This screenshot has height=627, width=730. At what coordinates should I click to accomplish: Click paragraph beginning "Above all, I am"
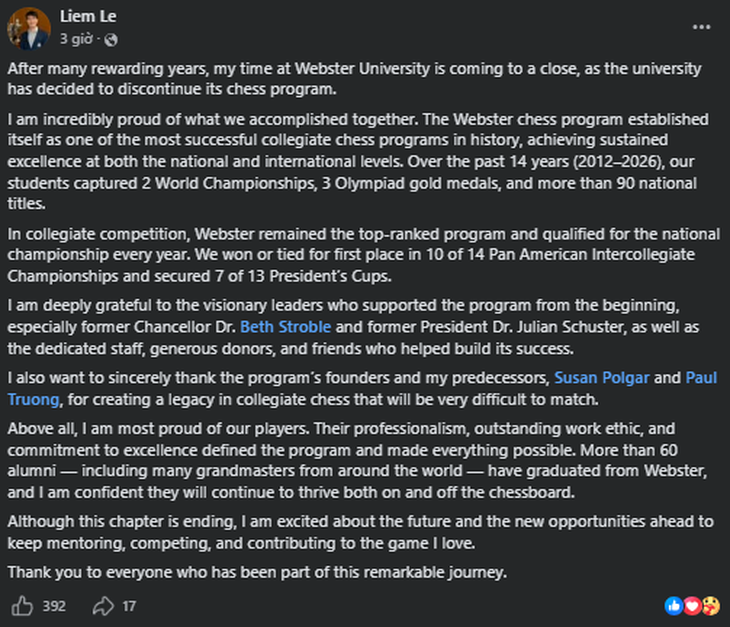[x=358, y=460]
